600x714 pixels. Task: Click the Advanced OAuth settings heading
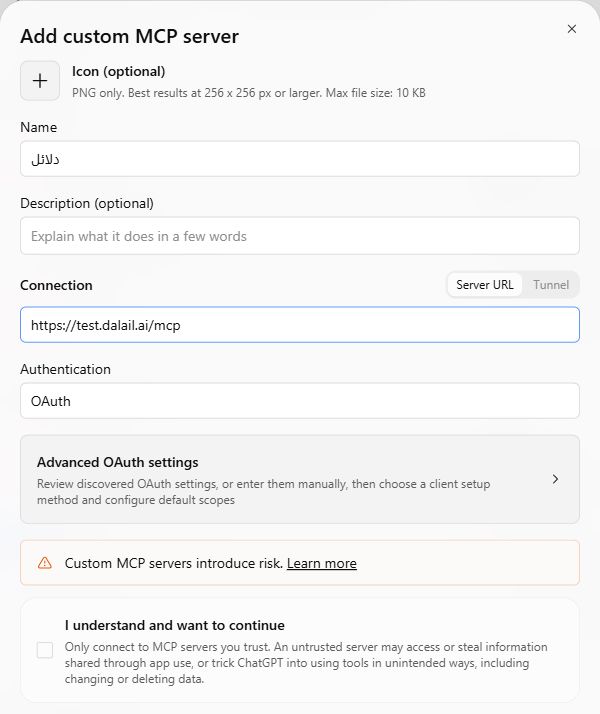point(117,462)
